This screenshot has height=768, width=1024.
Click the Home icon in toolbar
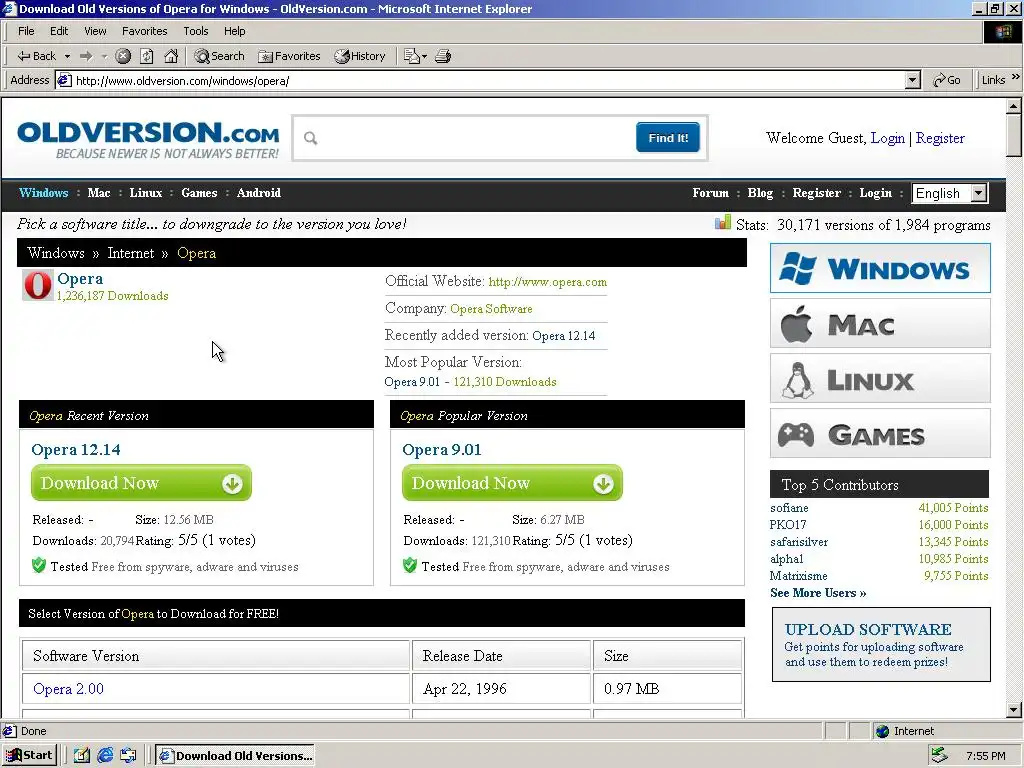[x=171, y=56]
